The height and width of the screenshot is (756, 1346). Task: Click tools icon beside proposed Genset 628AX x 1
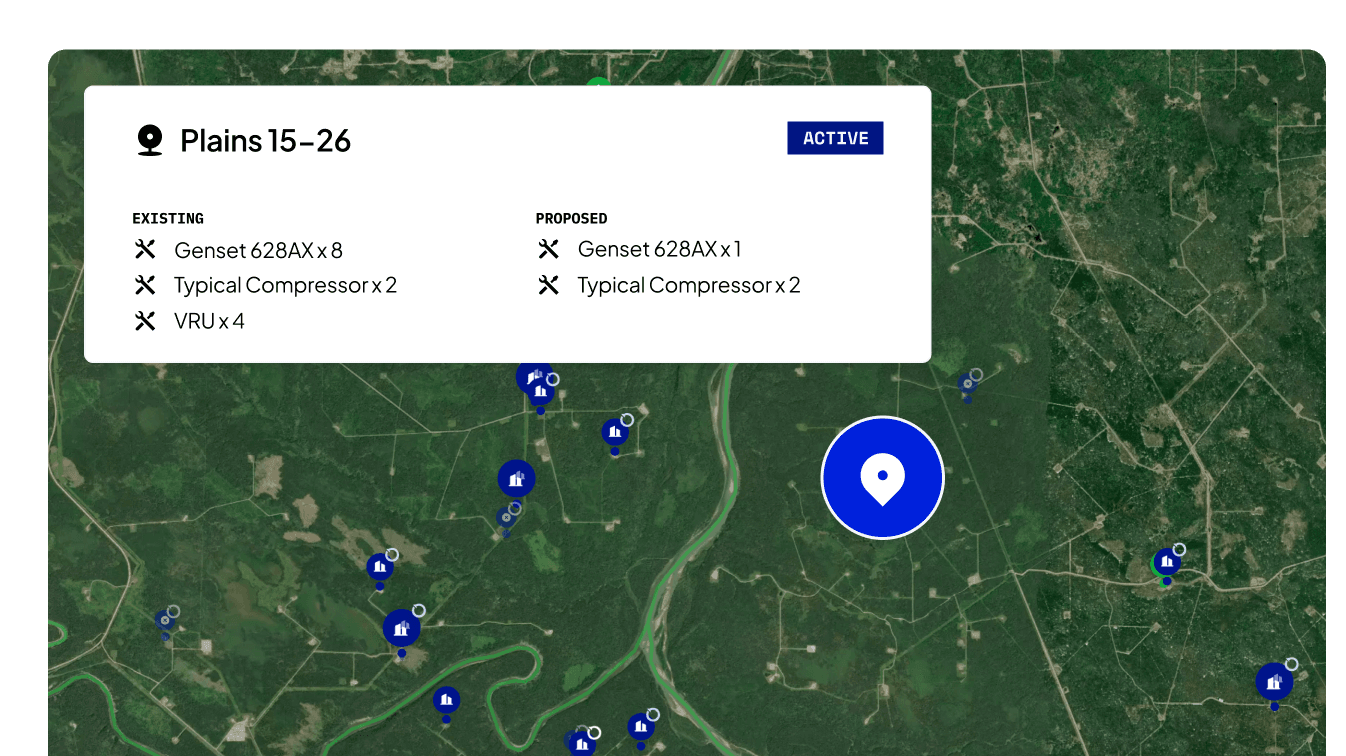click(548, 250)
